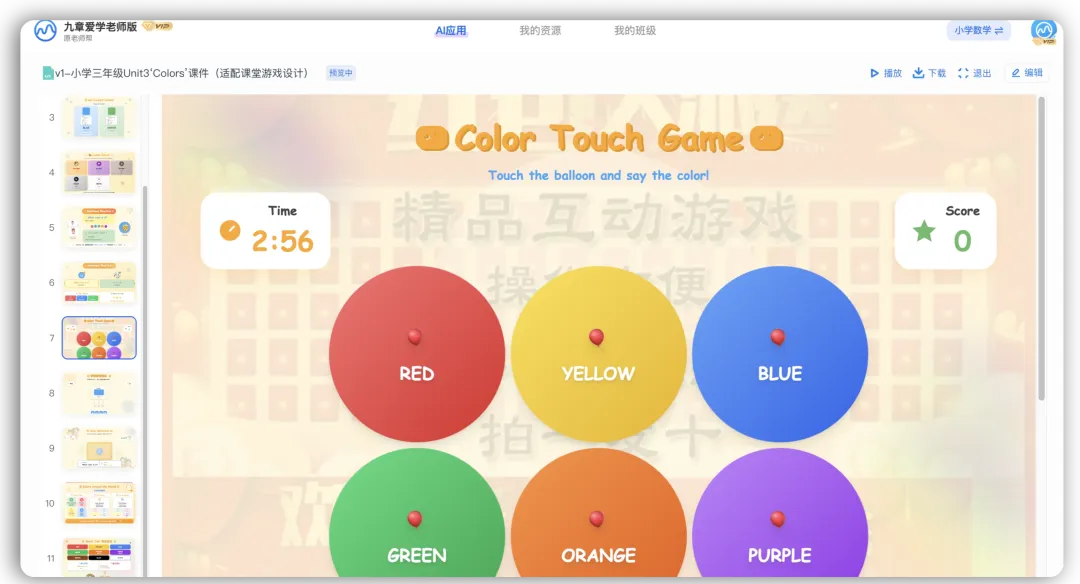Select slide 8 thumbnail
The width and height of the screenshot is (1080, 584).
point(99,393)
